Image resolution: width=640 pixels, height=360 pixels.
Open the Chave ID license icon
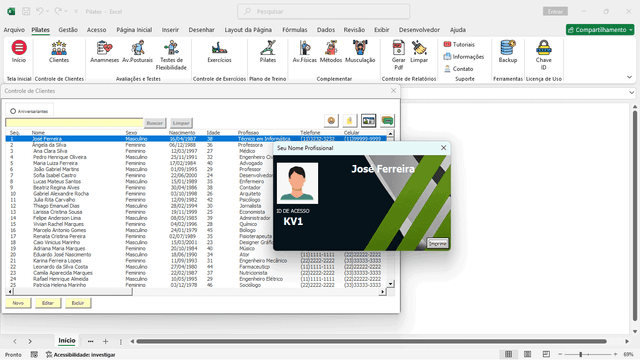point(544,55)
